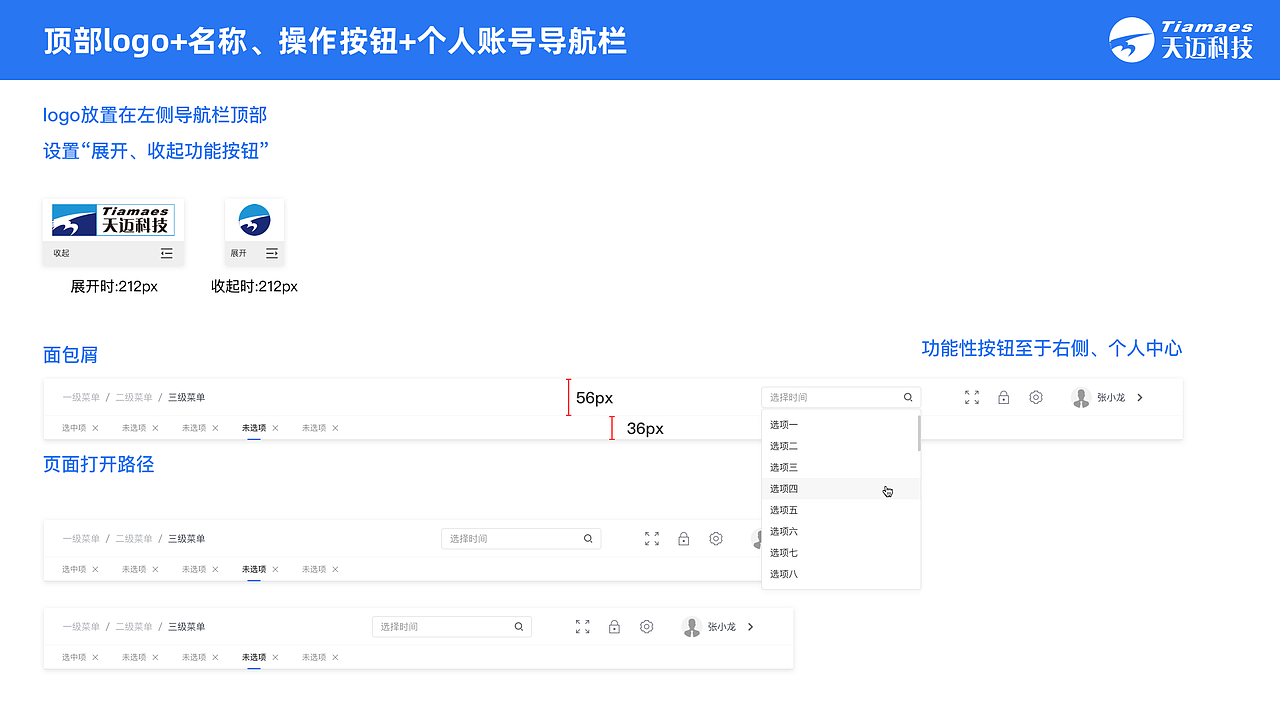This screenshot has height=720, width=1280.
Task: Click the white Tiamaes logo in the blue header
Action: click(x=1181, y=40)
